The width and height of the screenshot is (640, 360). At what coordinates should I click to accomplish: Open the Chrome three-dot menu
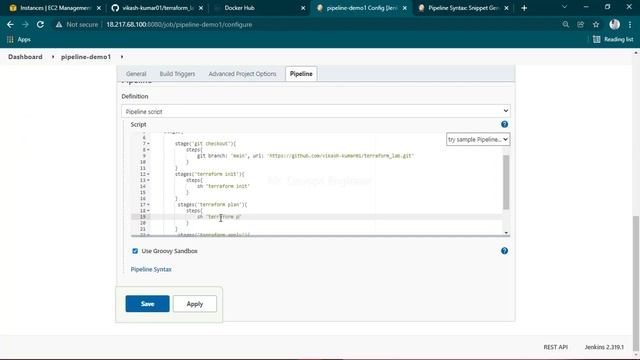pyautogui.click(x=630, y=24)
